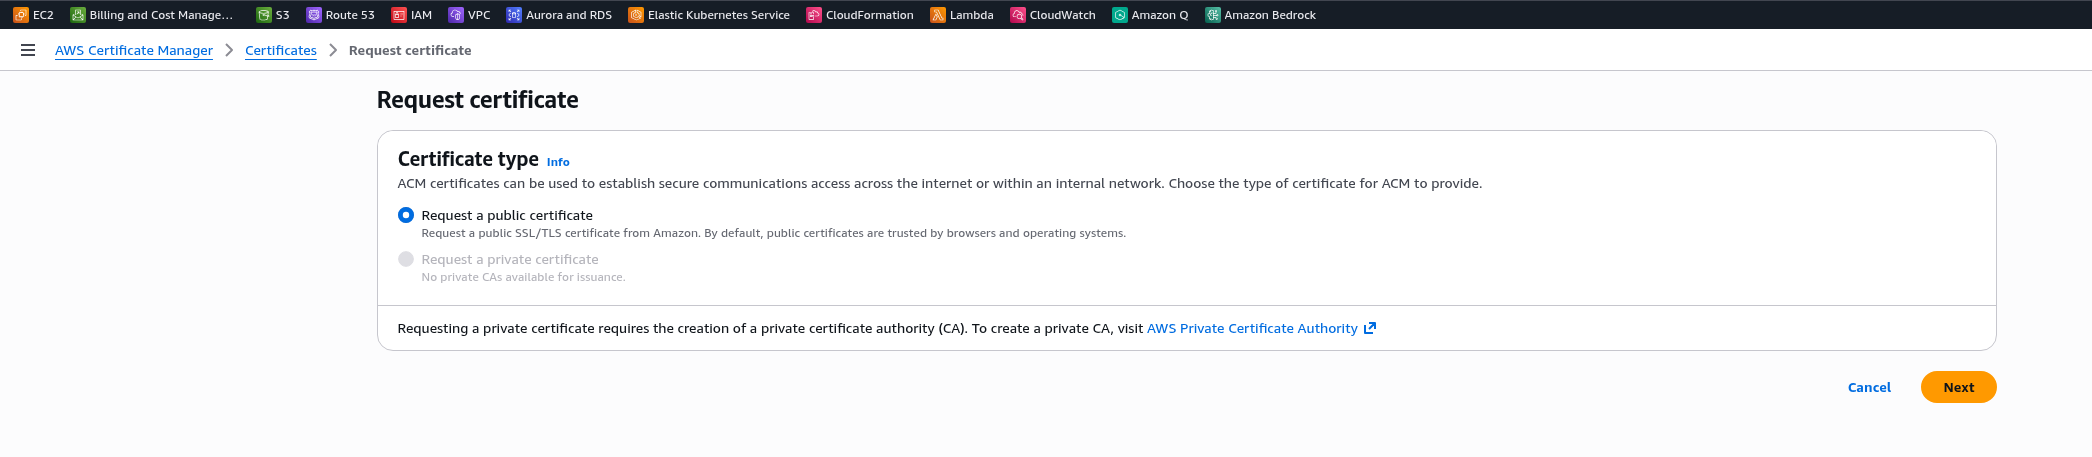The width and height of the screenshot is (2092, 457).
Task: Navigate to AWS Certificate Manager breadcrumb
Action: [134, 50]
